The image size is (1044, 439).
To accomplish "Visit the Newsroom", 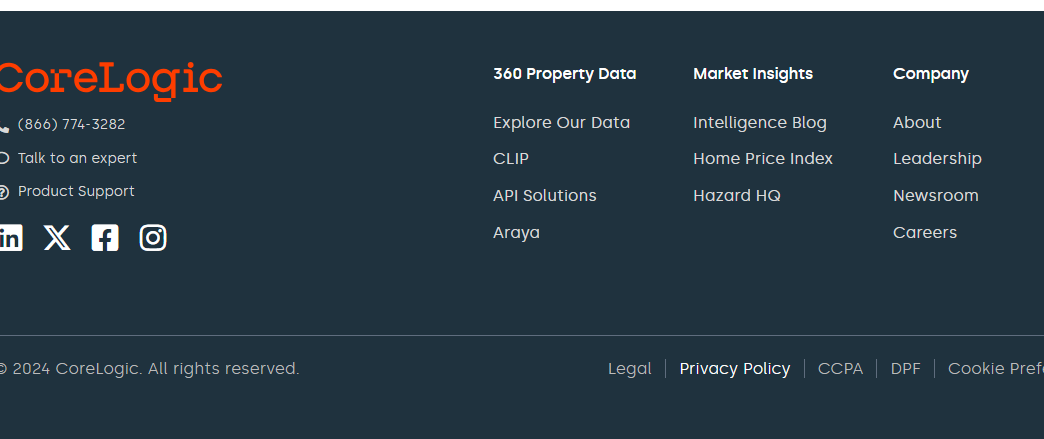I will click(935, 196).
